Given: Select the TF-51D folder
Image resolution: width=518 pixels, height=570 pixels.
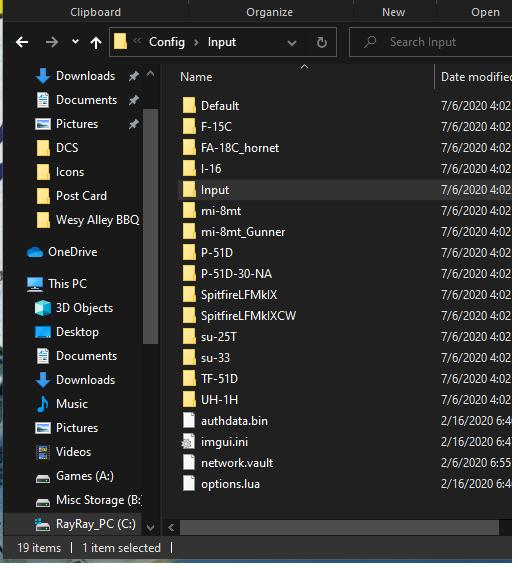Looking at the screenshot, I should pos(210,379).
